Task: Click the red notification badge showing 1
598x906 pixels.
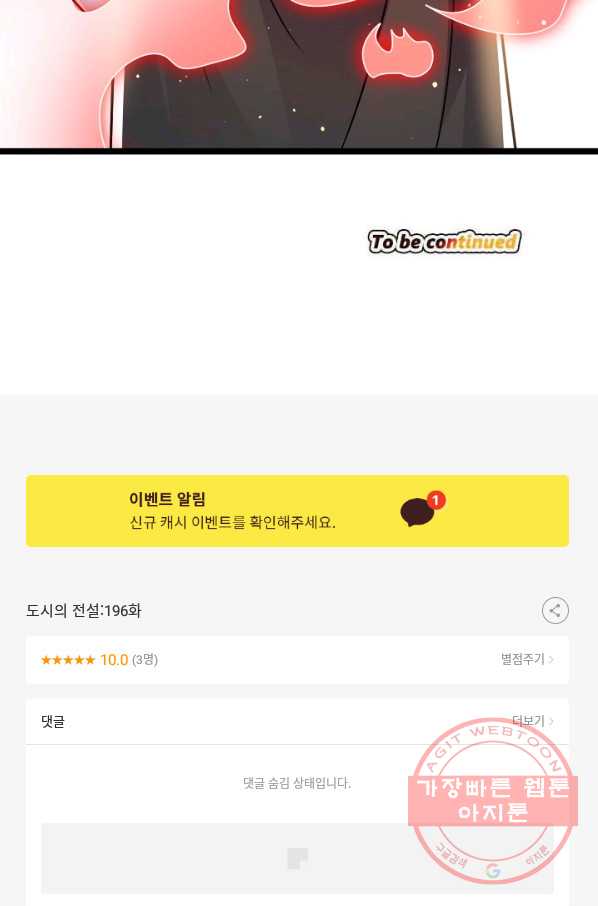Action: [436, 500]
